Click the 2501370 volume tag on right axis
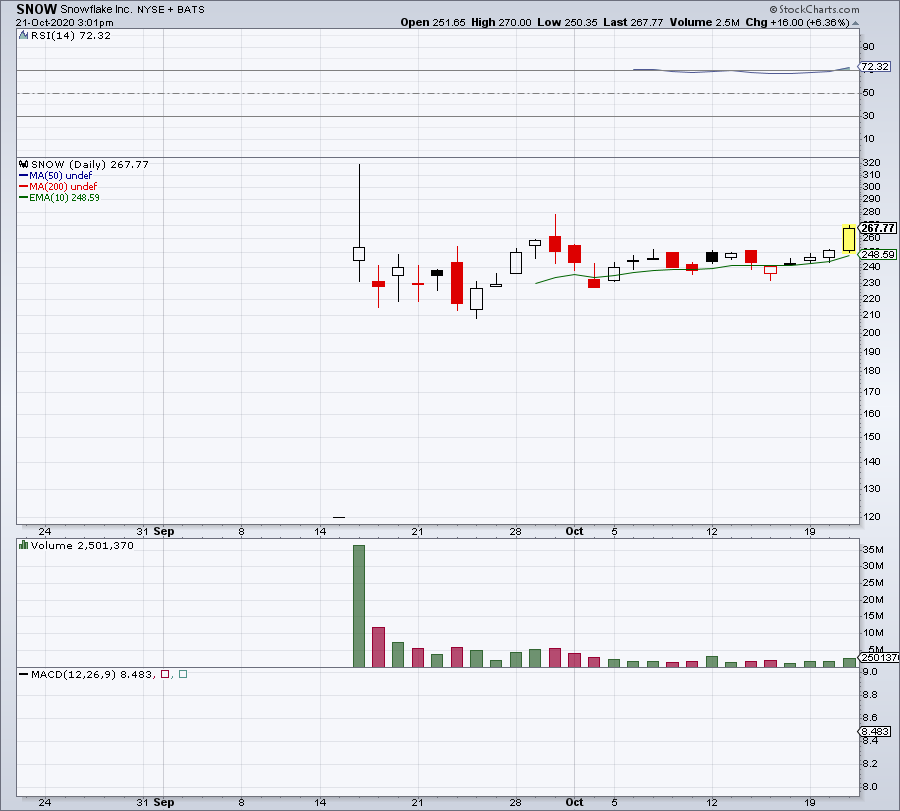This screenshot has height=811, width=900. [x=879, y=657]
